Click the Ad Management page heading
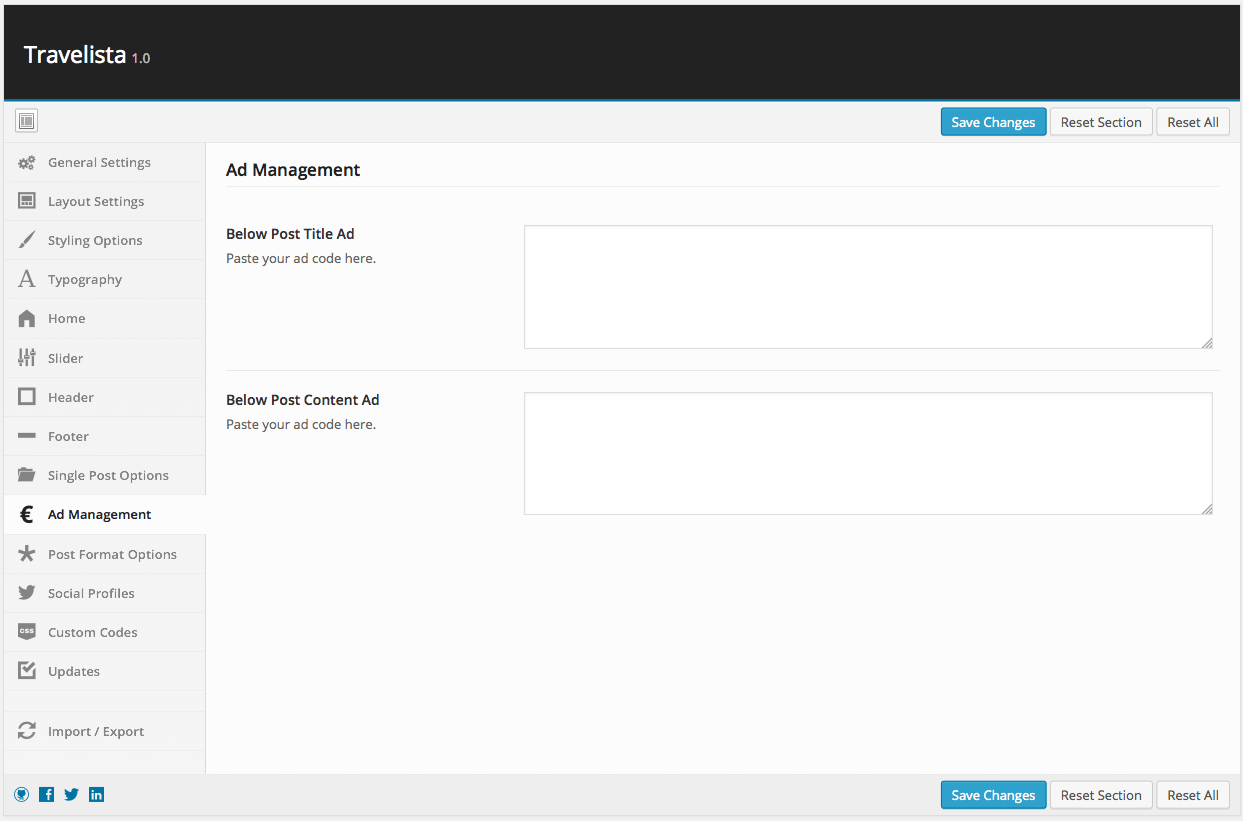 point(293,170)
